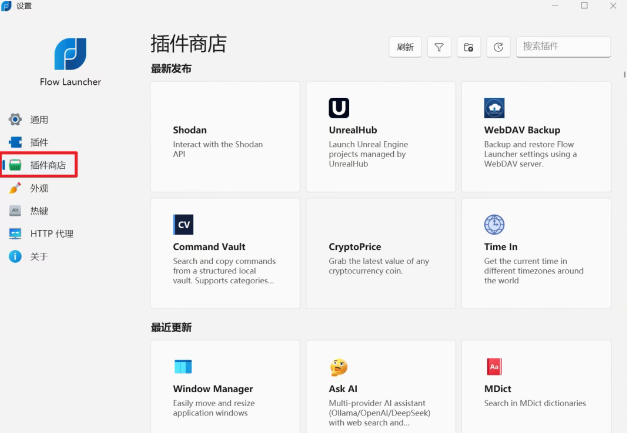
Task: Click the Command Vault title text
Action: tap(209, 247)
